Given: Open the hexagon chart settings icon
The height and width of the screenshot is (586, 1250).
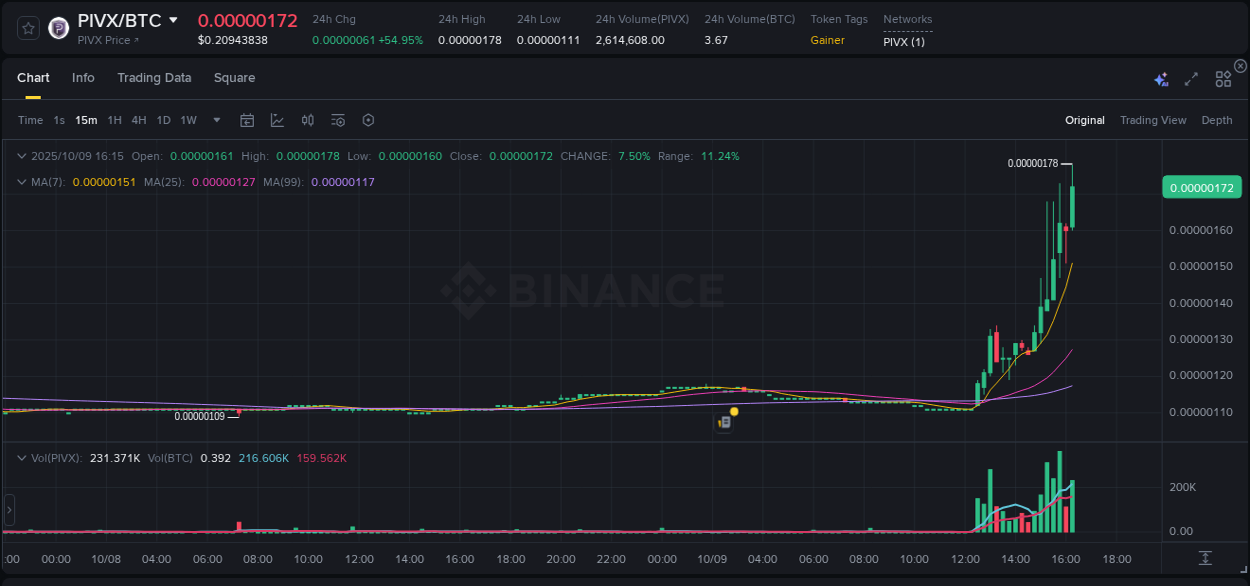Looking at the screenshot, I should 368,120.
